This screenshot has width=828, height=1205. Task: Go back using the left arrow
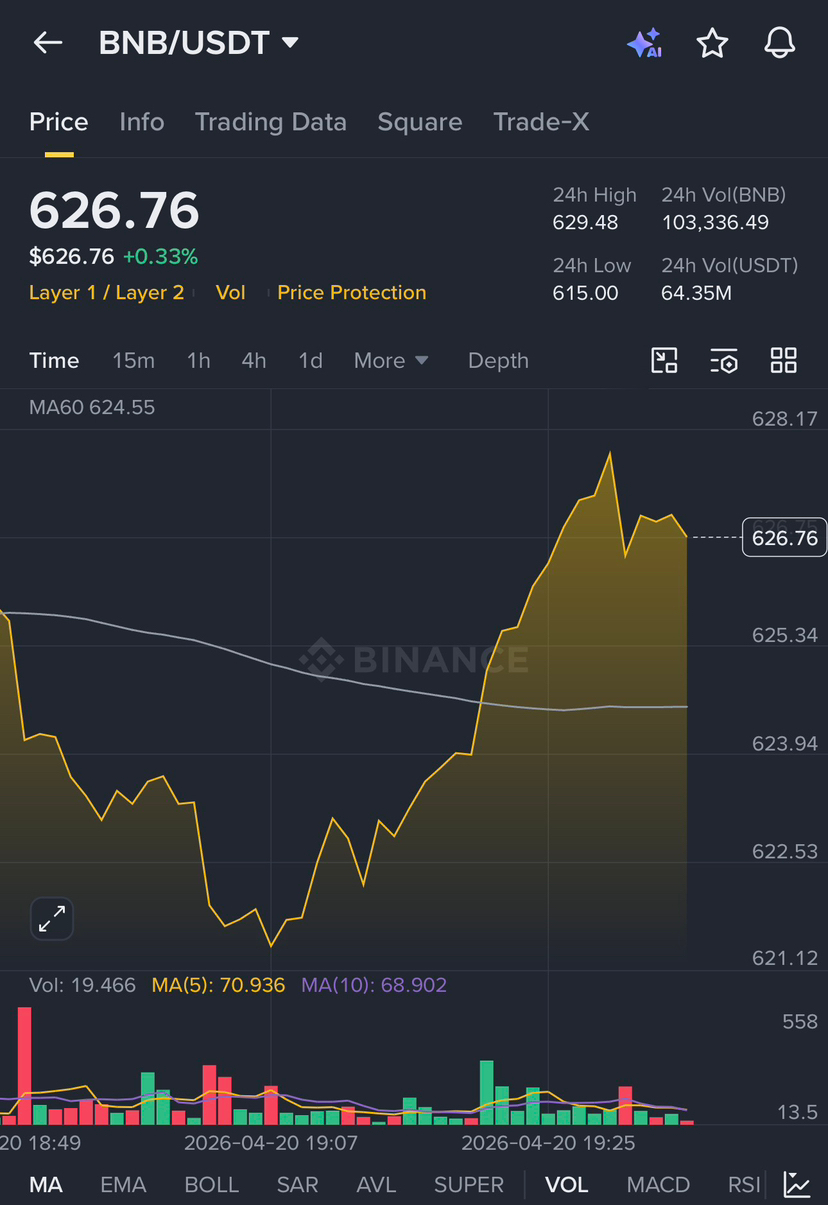point(47,42)
